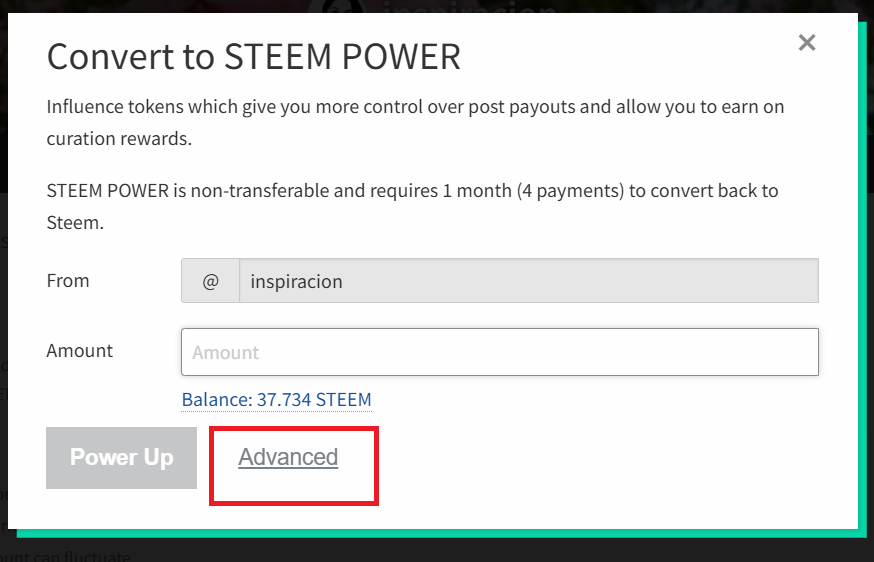874x562 pixels.
Task: Click the green shadow edge under the dialog
Action: pyautogui.click(x=440, y=533)
